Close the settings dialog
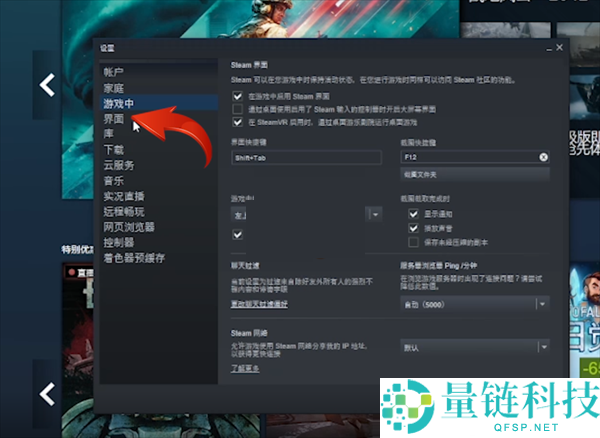Image resolution: width=600 pixels, height=438 pixels. 560,47
